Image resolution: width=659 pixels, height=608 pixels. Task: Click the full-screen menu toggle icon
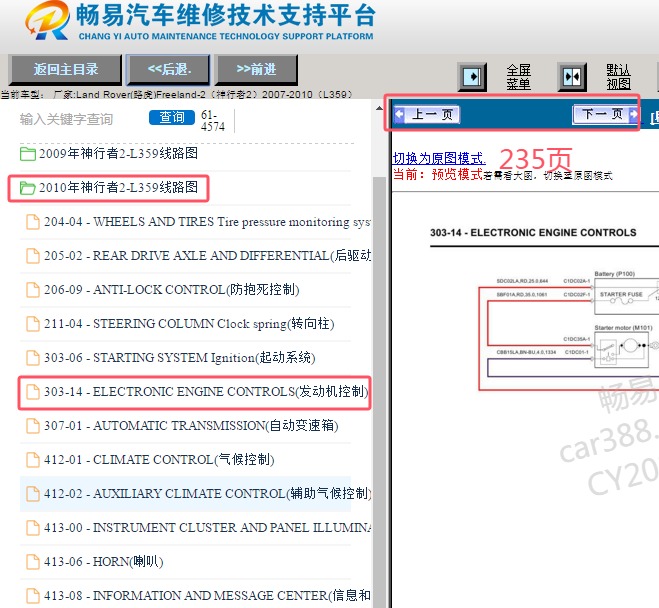(x=472, y=77)
